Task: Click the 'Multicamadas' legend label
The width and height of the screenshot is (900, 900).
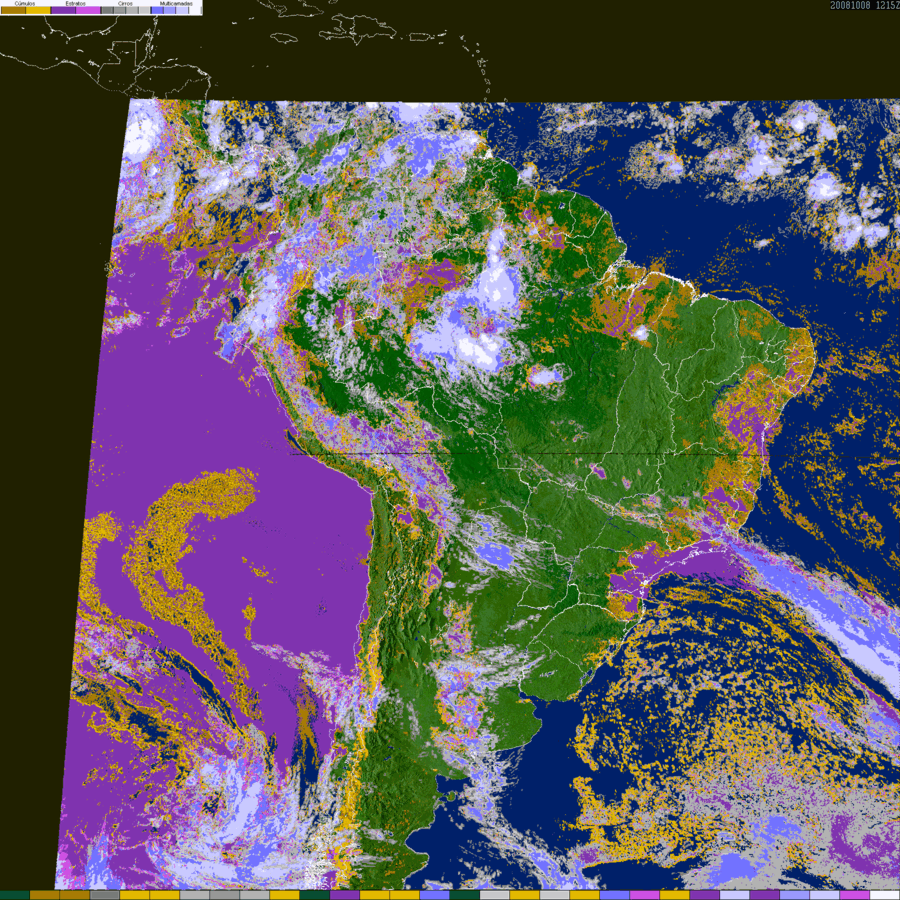Action: (176, 3)
